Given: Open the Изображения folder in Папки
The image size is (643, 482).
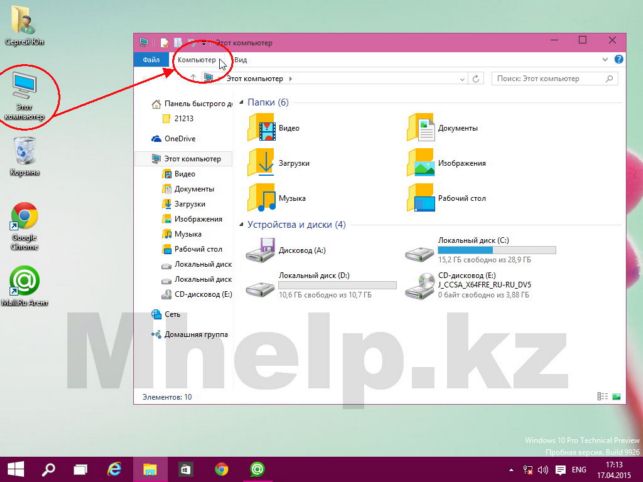Looking at the screenshot, I should tap(446, 163).
